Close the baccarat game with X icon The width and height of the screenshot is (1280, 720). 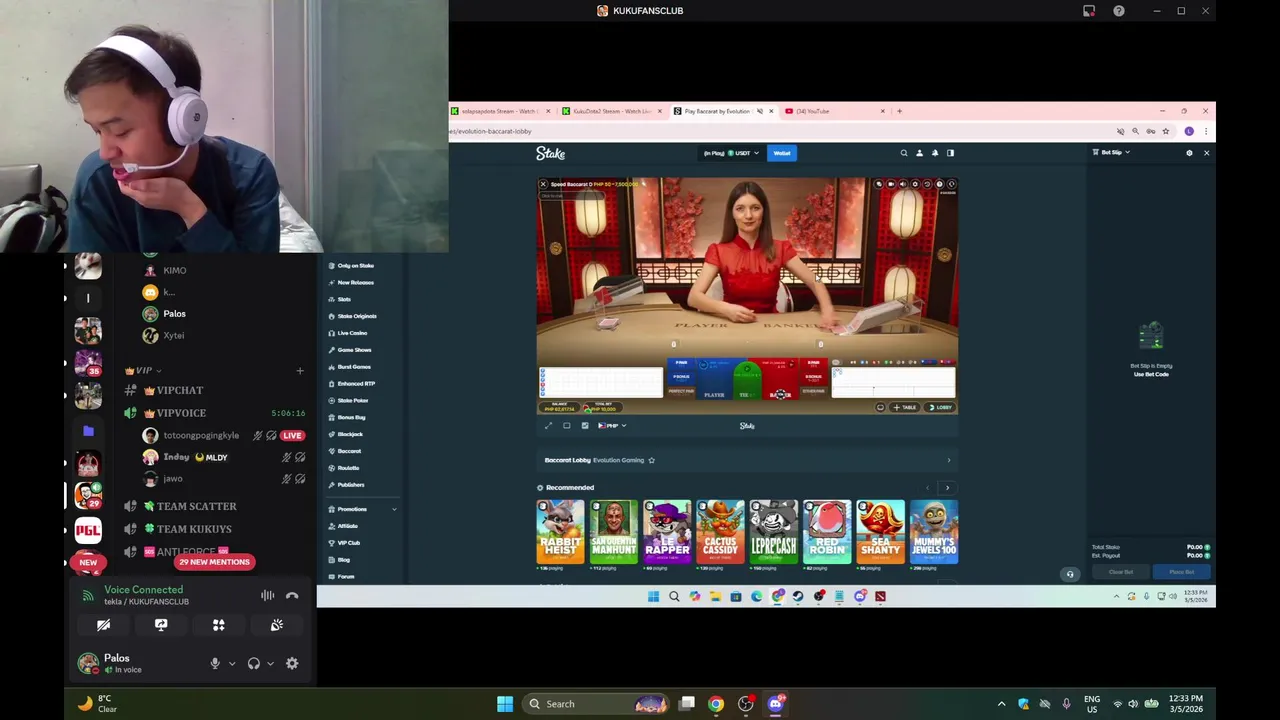(x=543, y=184)
